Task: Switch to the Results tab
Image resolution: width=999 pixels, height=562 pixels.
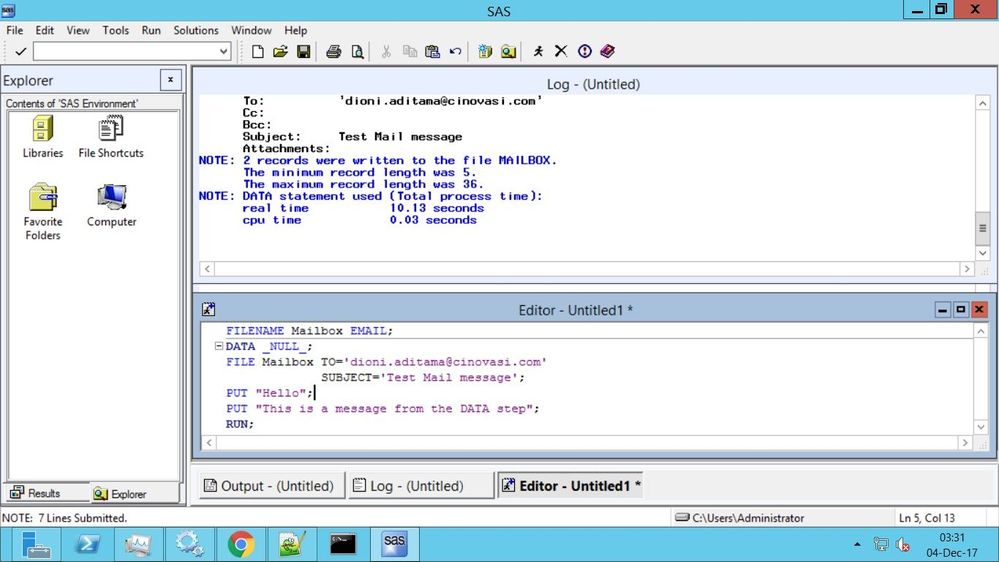Action: [36, 493]
